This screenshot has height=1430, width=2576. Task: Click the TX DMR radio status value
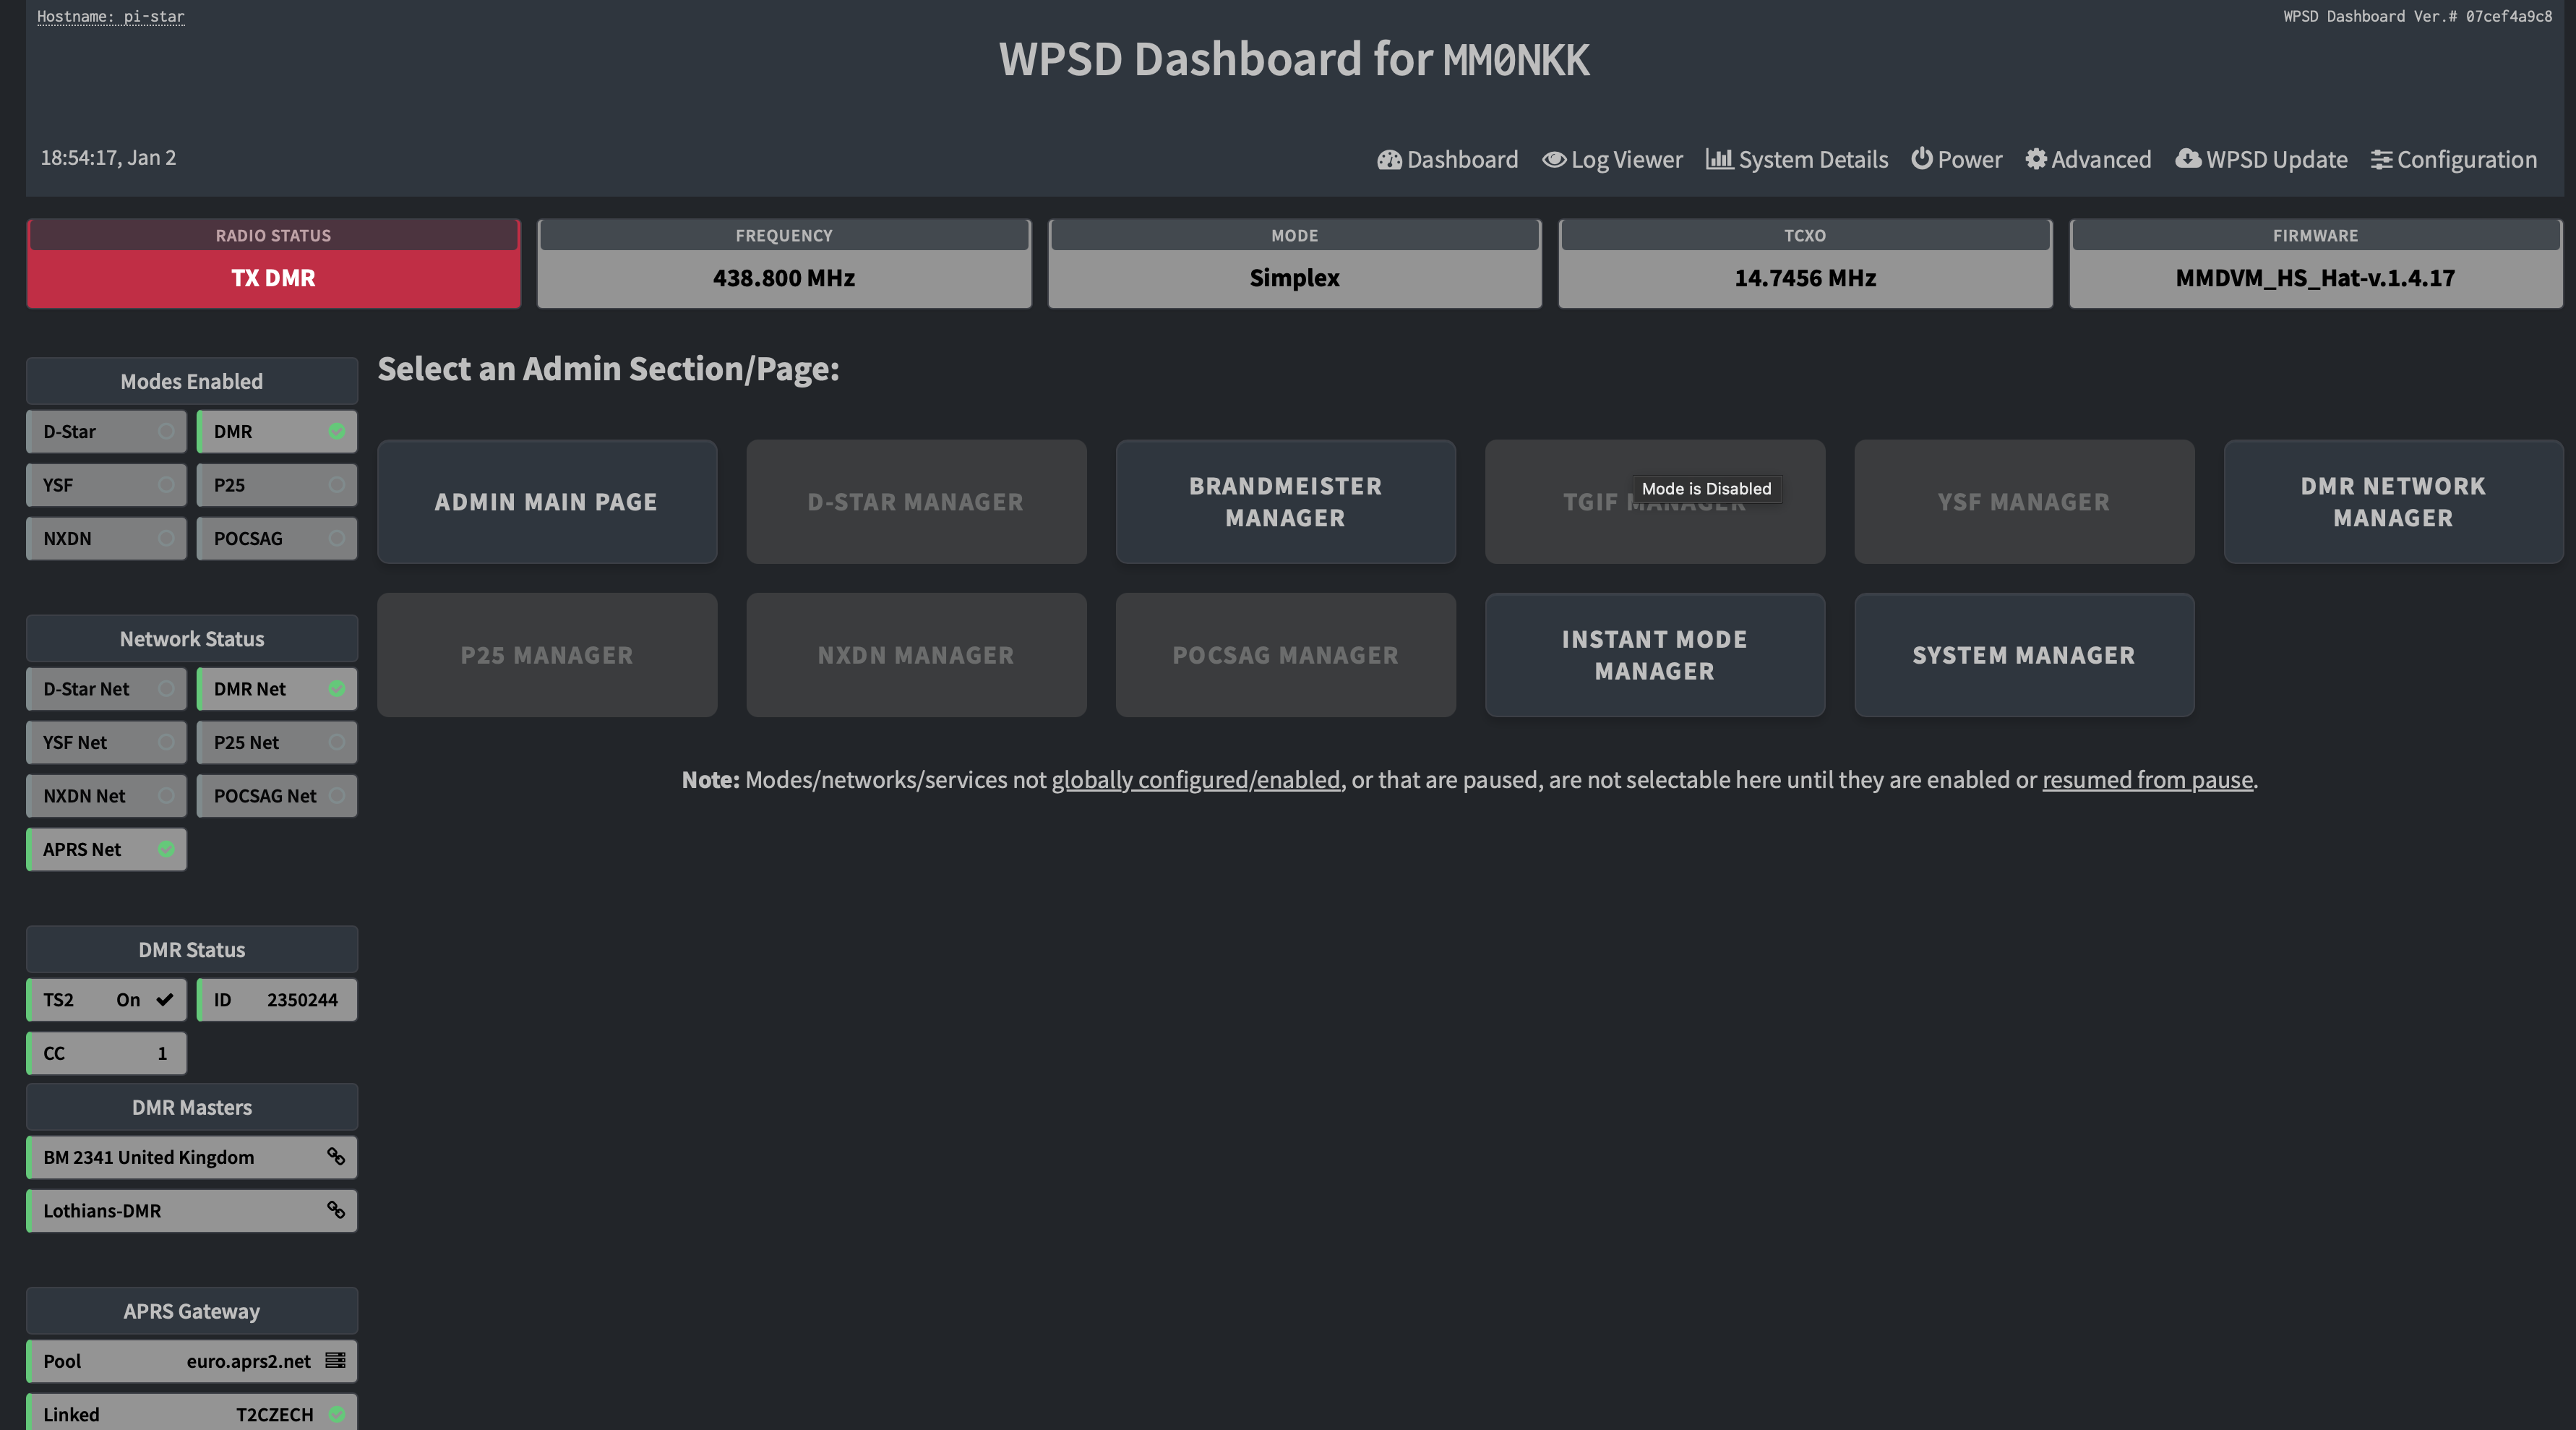(273, 278)
